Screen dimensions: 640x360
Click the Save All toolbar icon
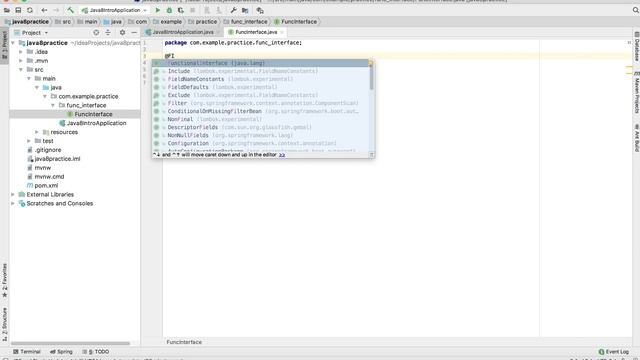(18, 10)
